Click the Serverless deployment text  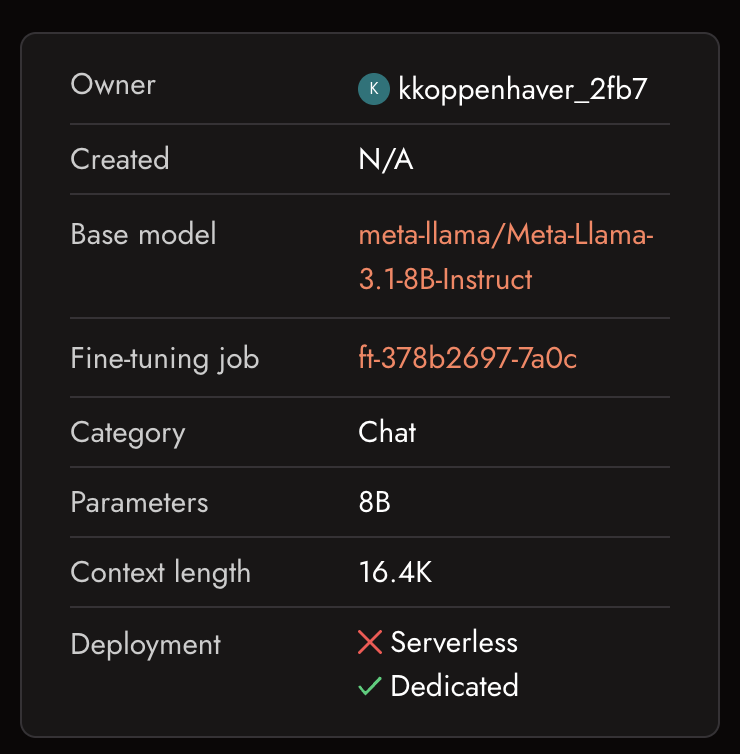point(454,642)
